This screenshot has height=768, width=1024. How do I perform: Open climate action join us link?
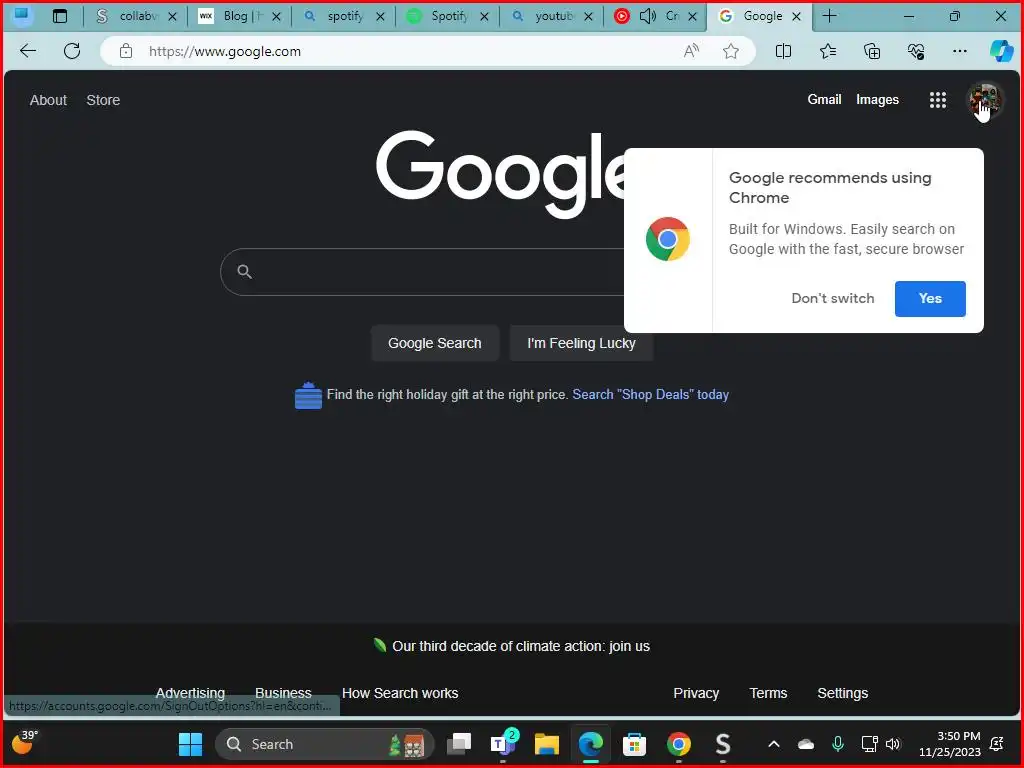520,646
